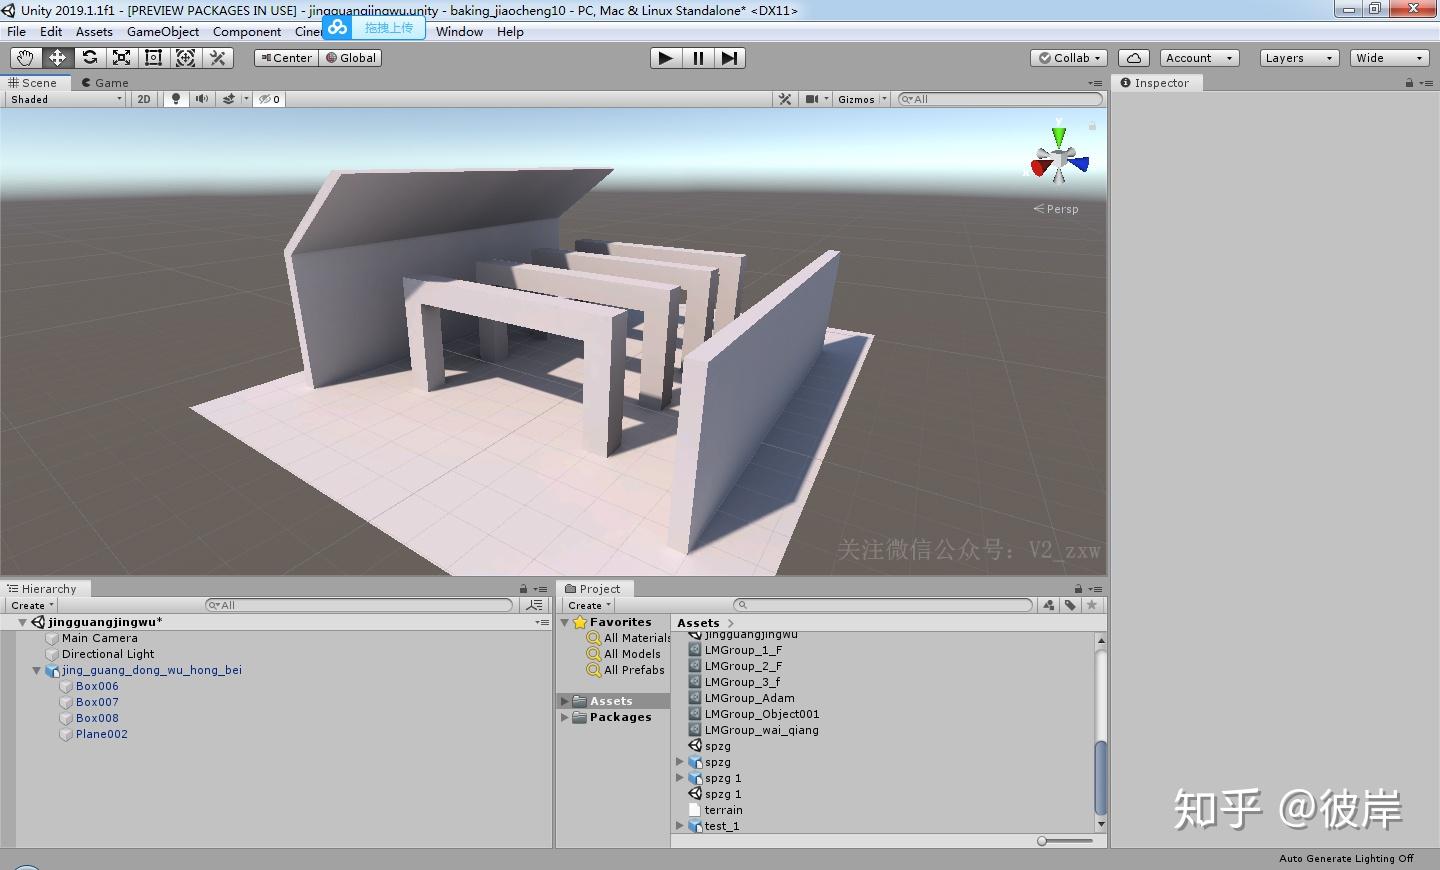Open the cloud services icon
Viewport: 1440px width, 870px height.
[1133, 58]
